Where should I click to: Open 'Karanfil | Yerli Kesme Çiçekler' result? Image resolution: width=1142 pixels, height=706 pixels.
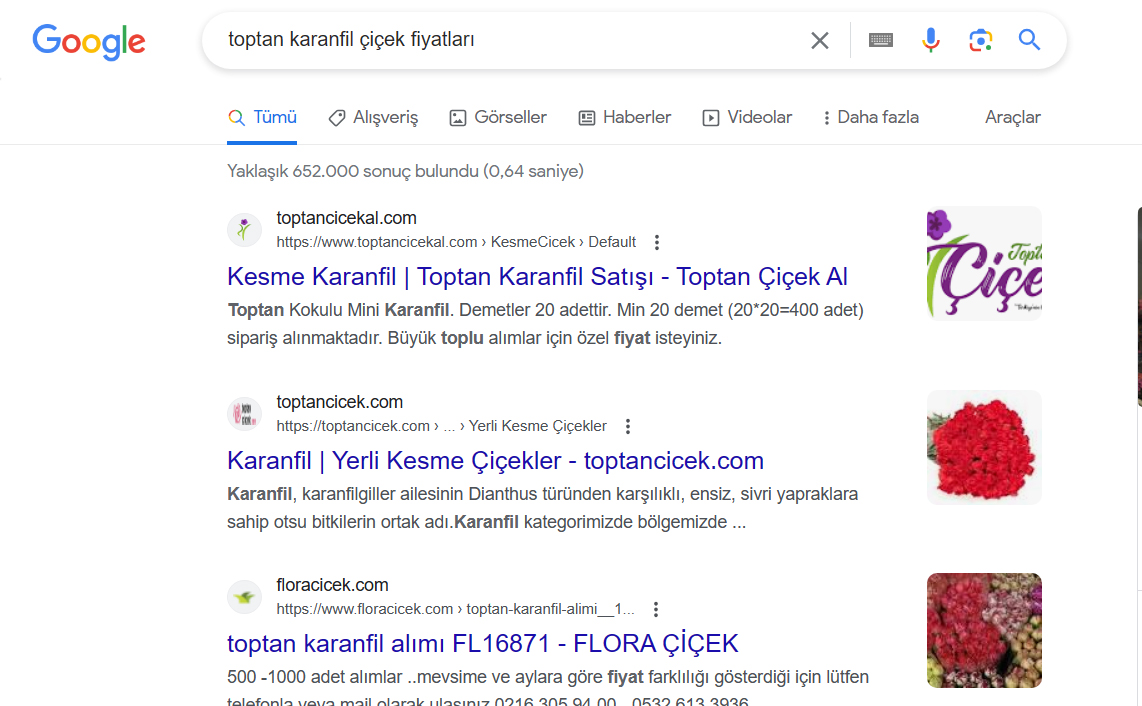(495, 461)
